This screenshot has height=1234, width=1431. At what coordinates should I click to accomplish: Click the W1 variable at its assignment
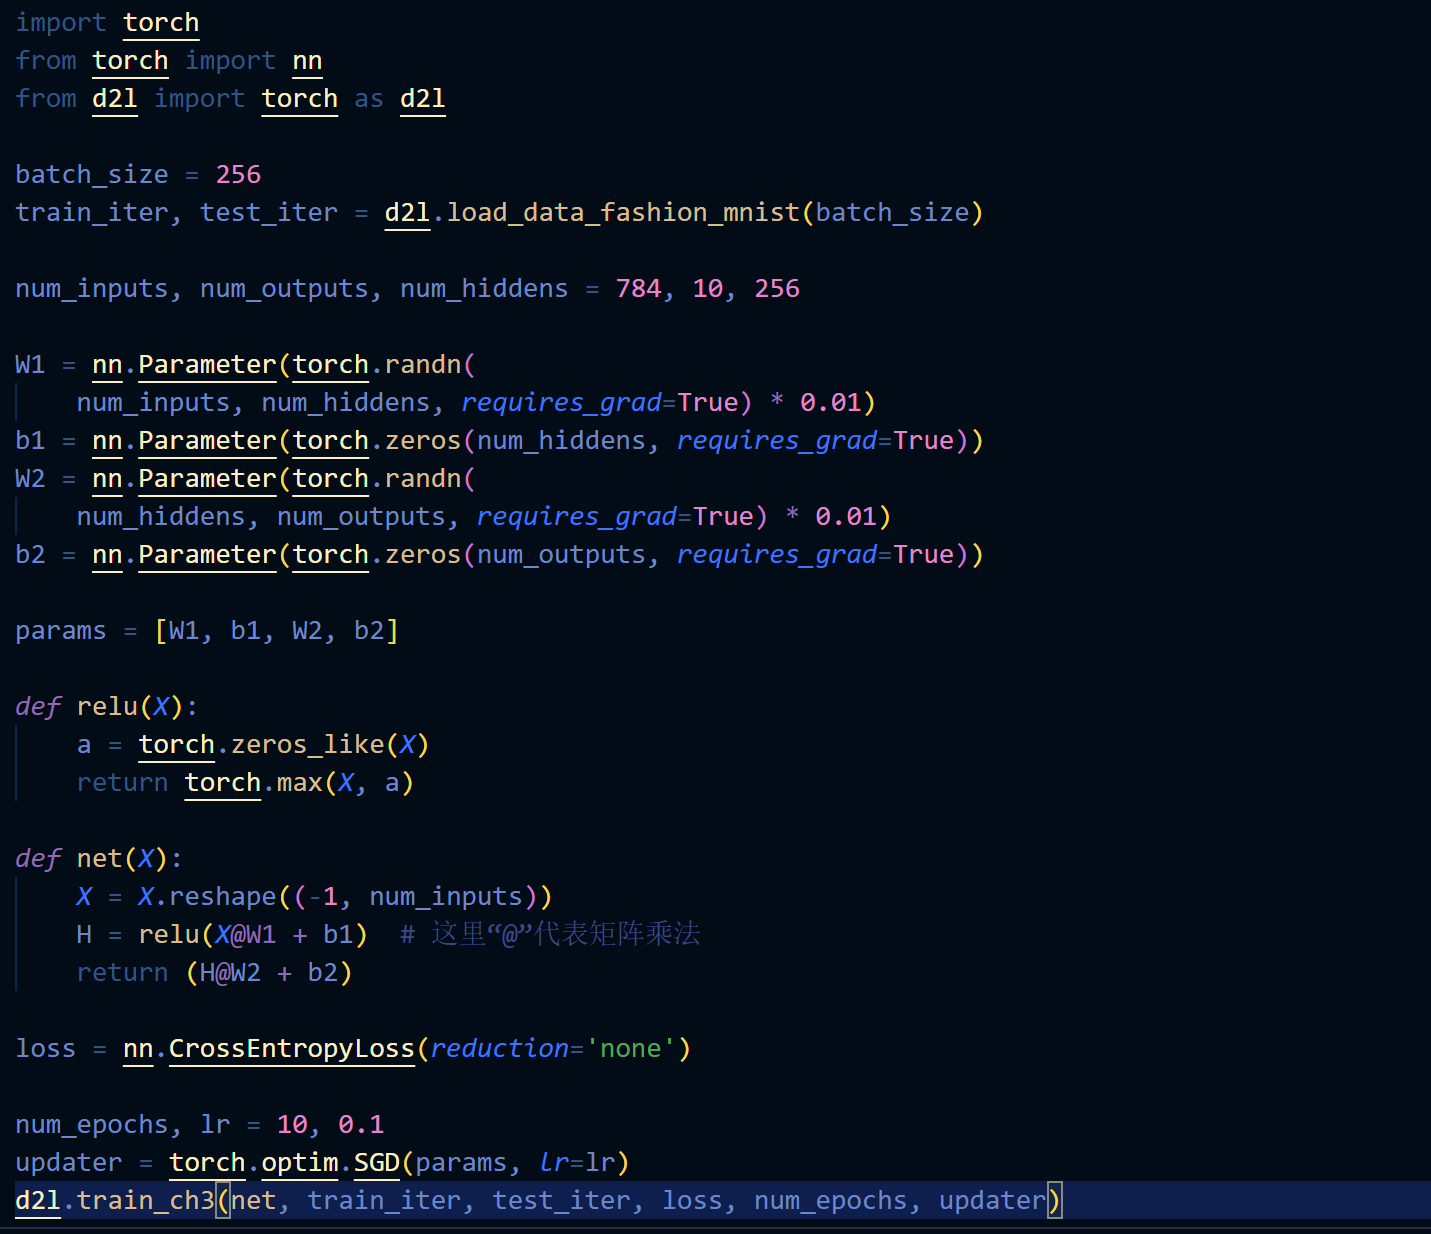click(x=30, y=365)
